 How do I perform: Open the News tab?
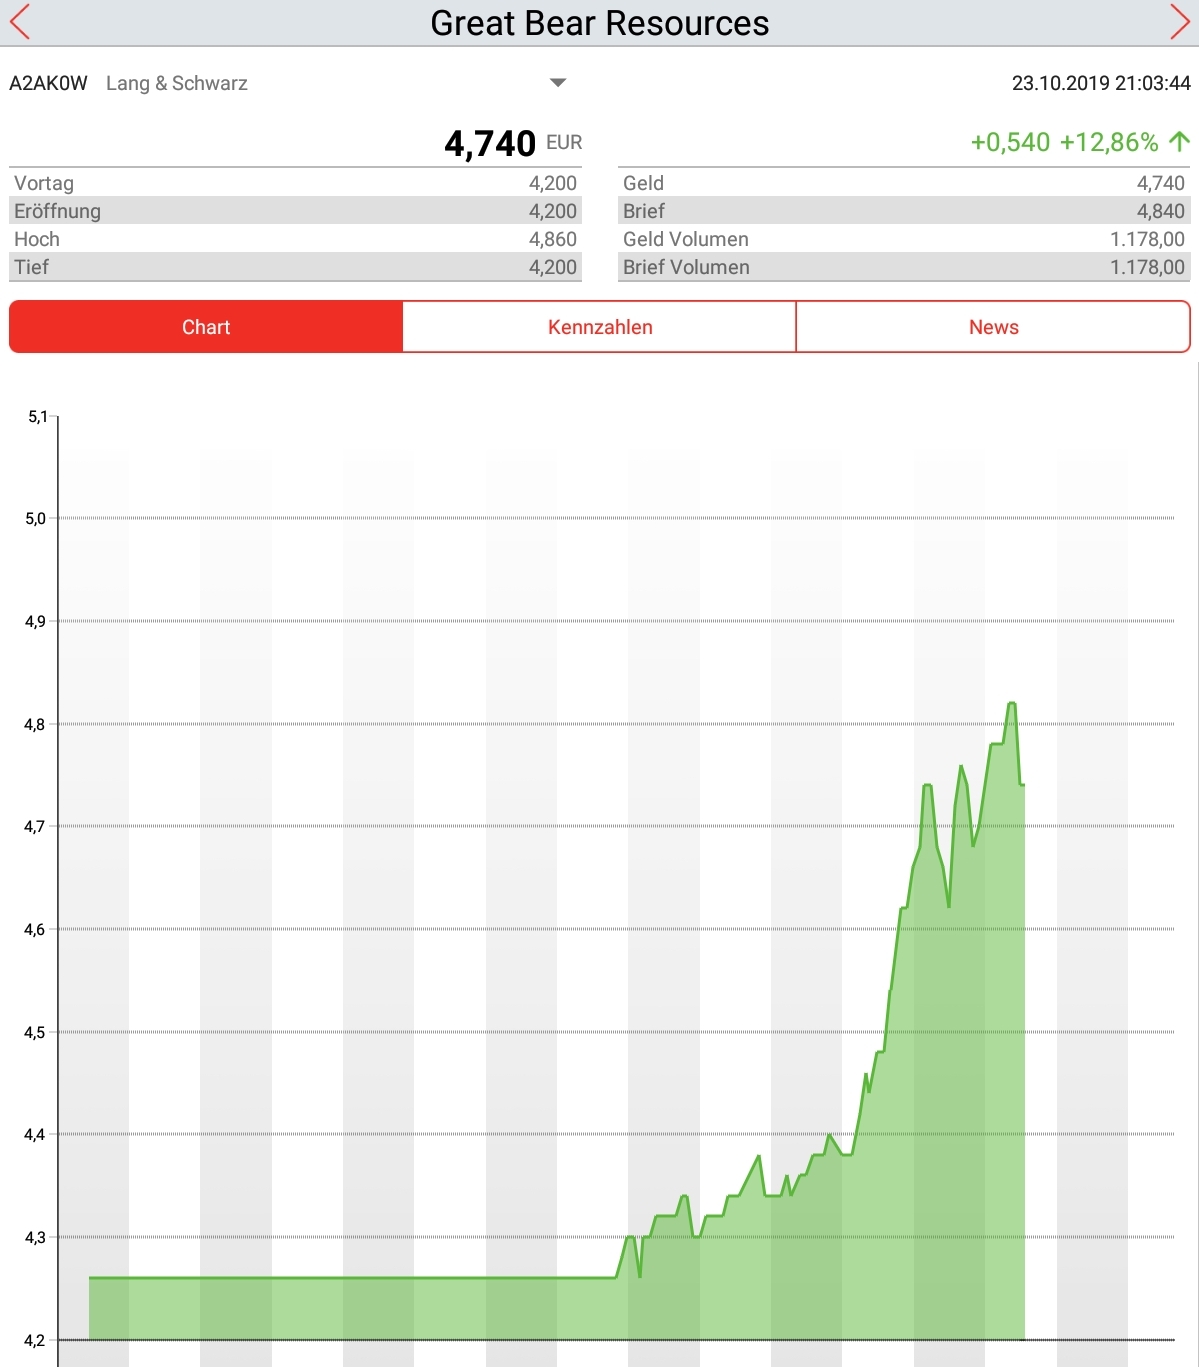click(x=993, y=327)
